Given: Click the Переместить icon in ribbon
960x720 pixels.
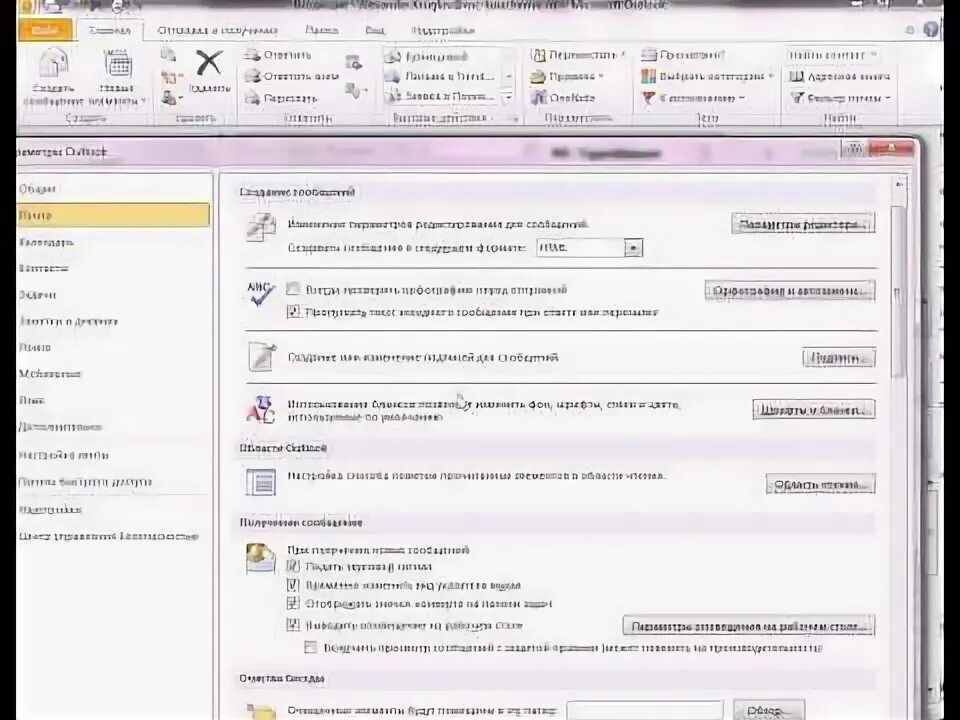Looking at the screenshot, I should (538, 55).
